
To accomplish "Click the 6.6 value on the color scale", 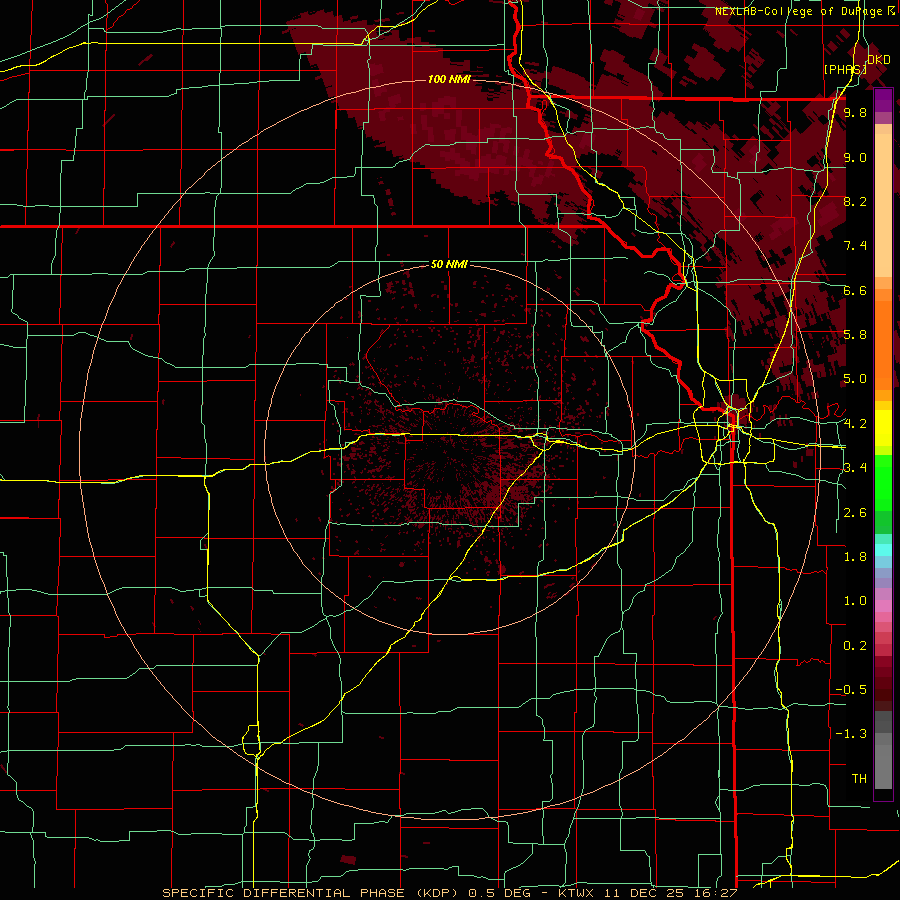I will pos(855,291).
